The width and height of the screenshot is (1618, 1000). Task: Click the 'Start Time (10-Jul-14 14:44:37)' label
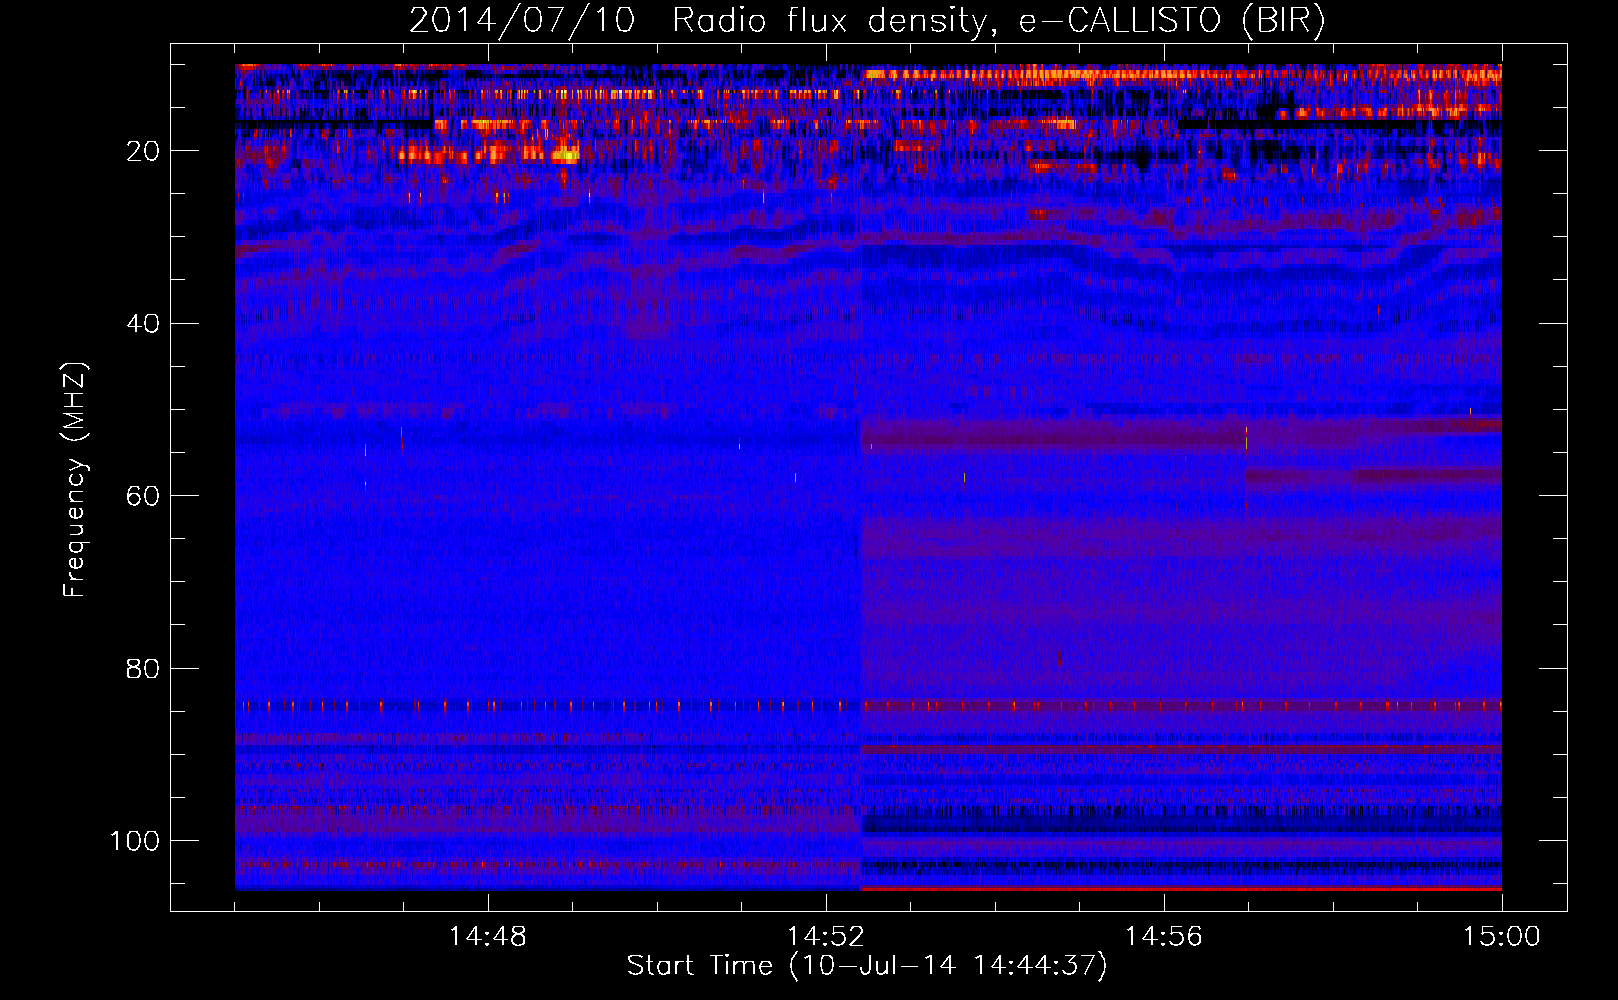point(867,966)
